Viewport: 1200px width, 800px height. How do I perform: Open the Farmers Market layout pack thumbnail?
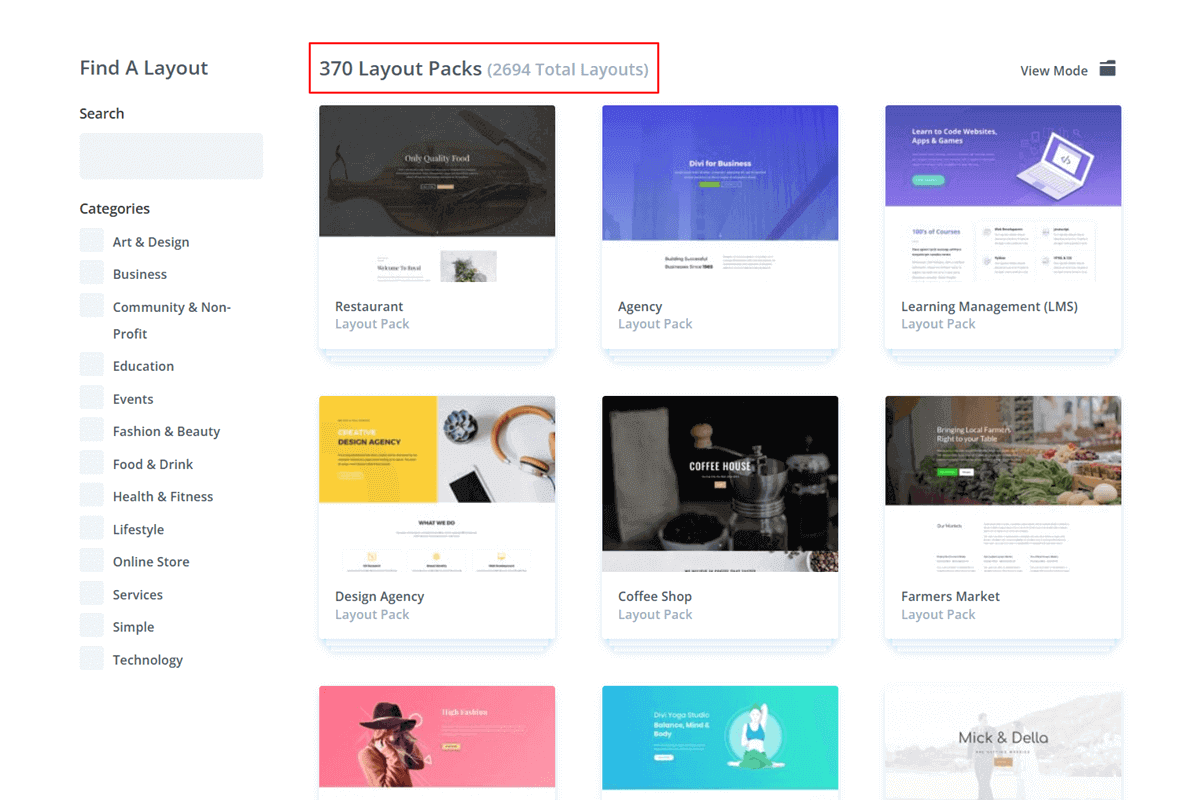click(x=1003, y=449)
